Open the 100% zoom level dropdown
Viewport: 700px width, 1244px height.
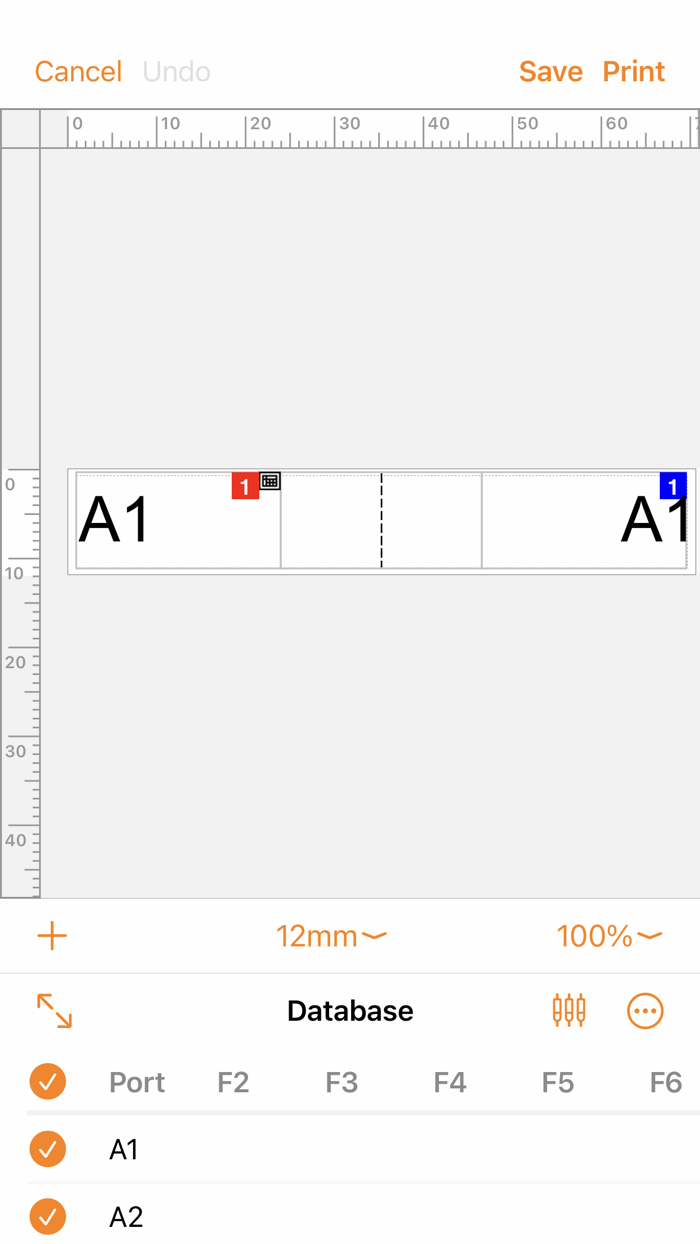tap(609, 936)
